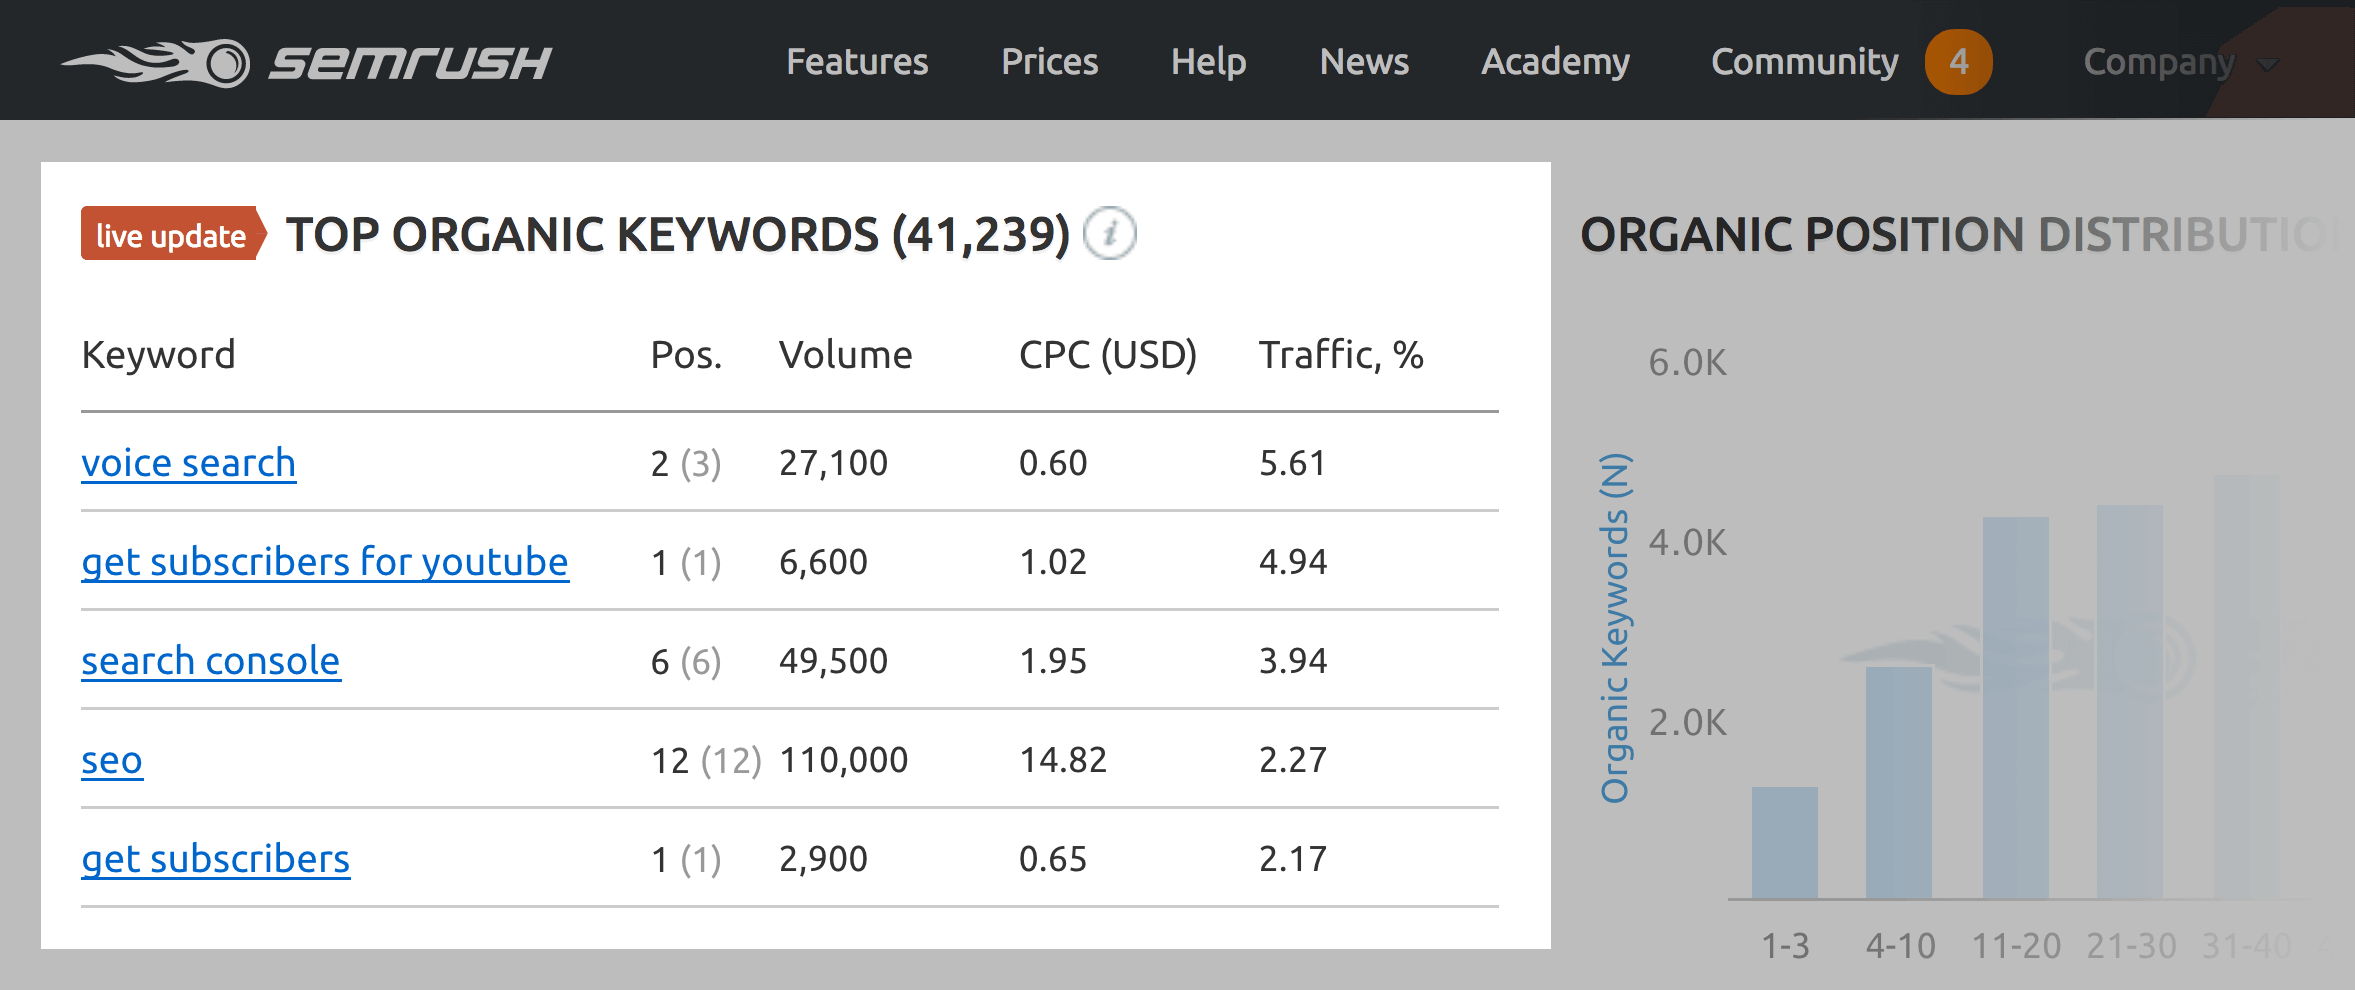Open the 'search console' keyword link

click(x=211, y=661)
